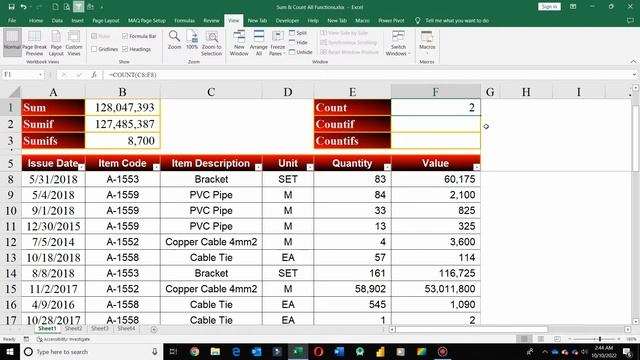Insert a function with the fx button

point(94,75)
